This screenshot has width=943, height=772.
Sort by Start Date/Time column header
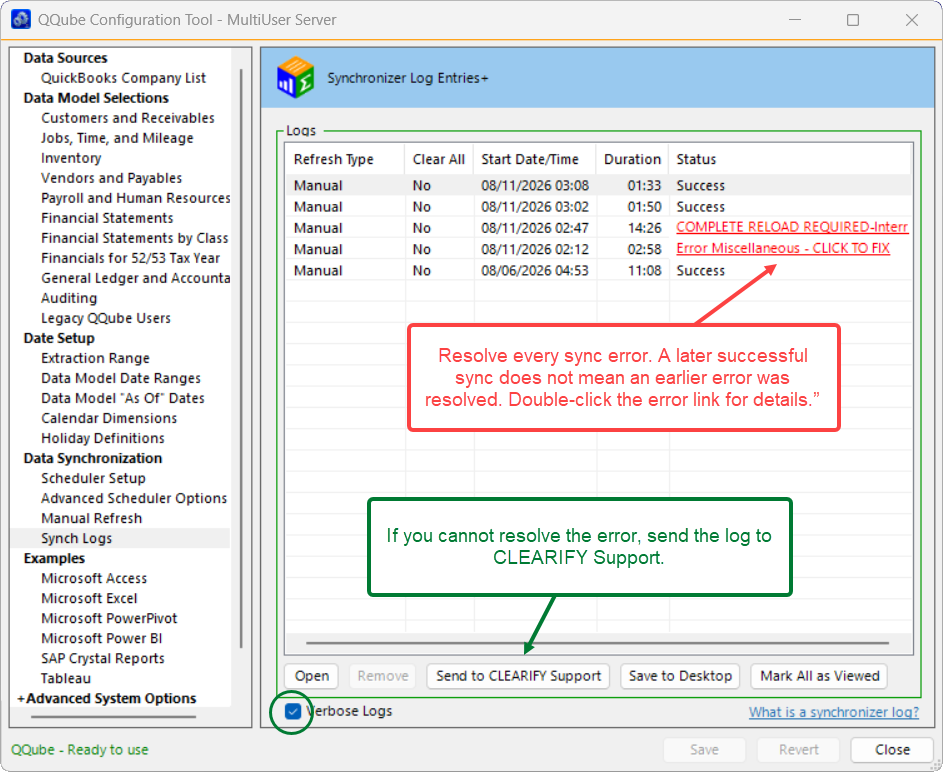535,159
